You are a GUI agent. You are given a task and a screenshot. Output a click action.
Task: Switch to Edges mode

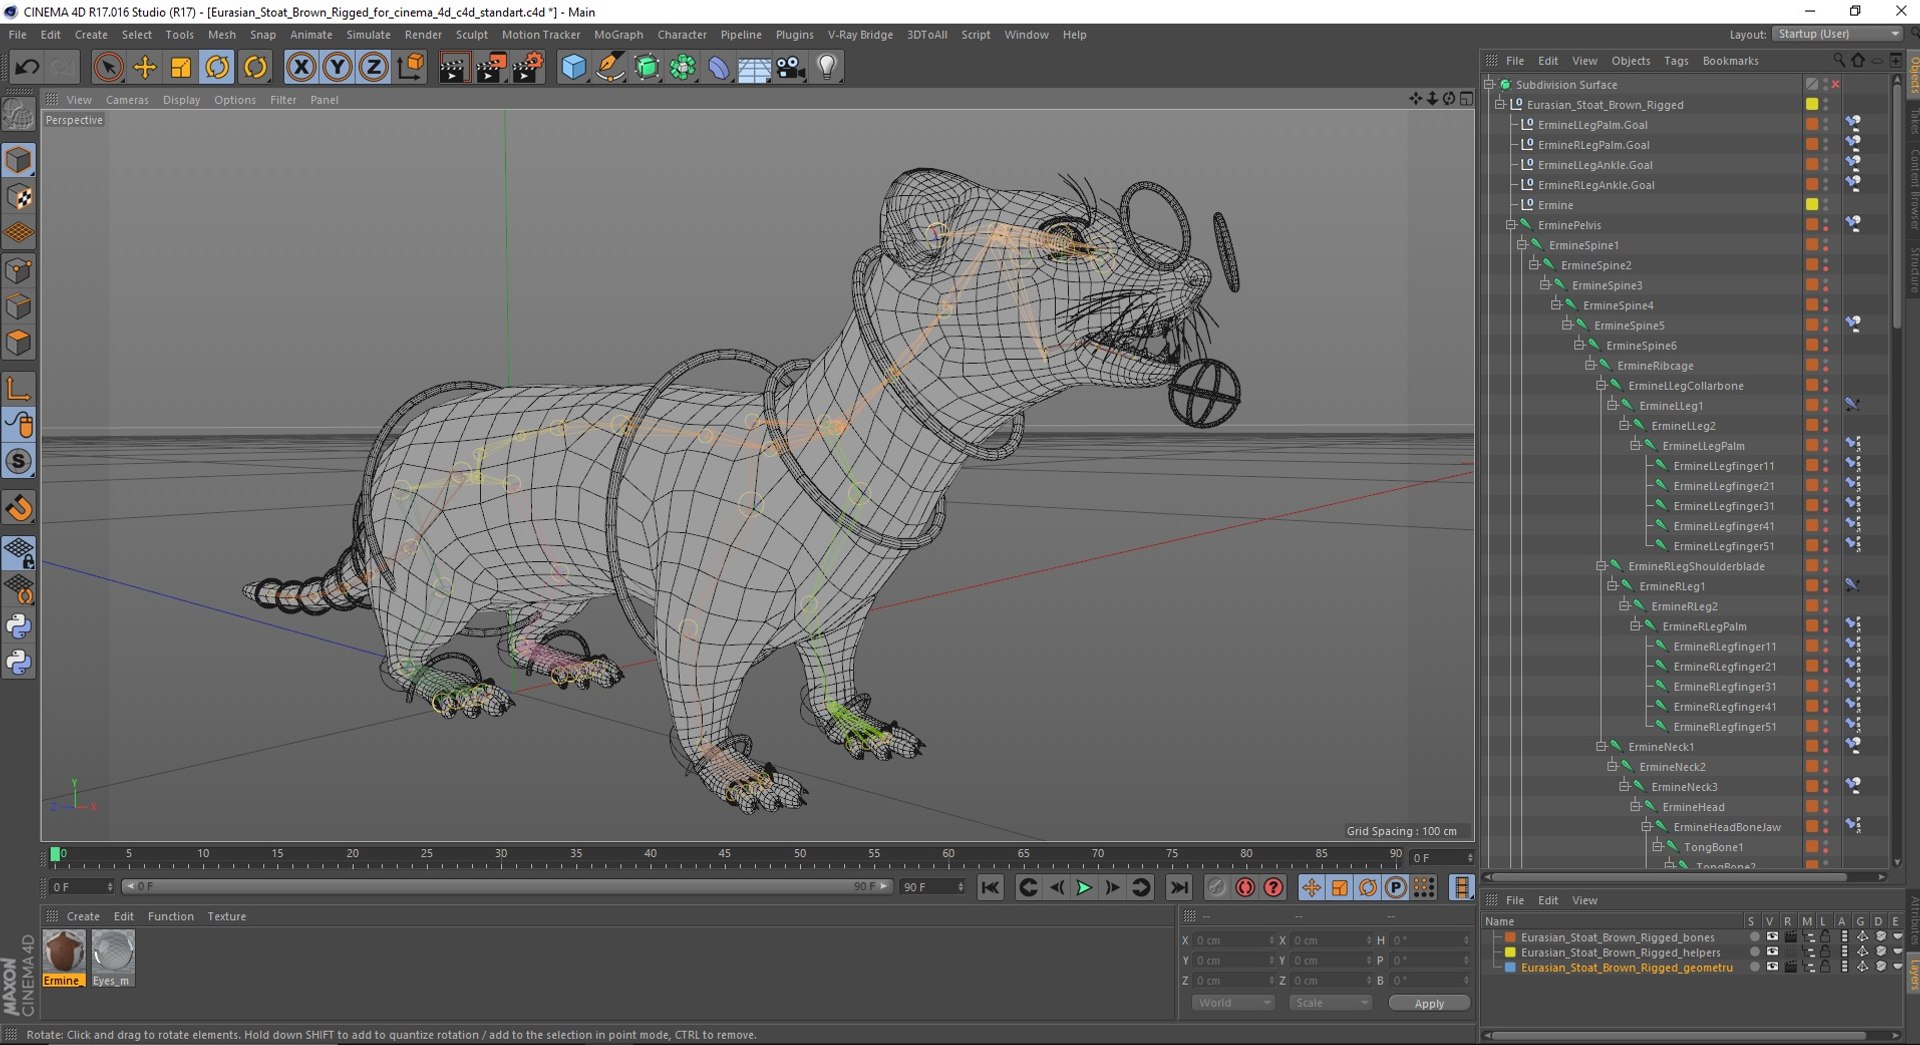click(19, 306)
